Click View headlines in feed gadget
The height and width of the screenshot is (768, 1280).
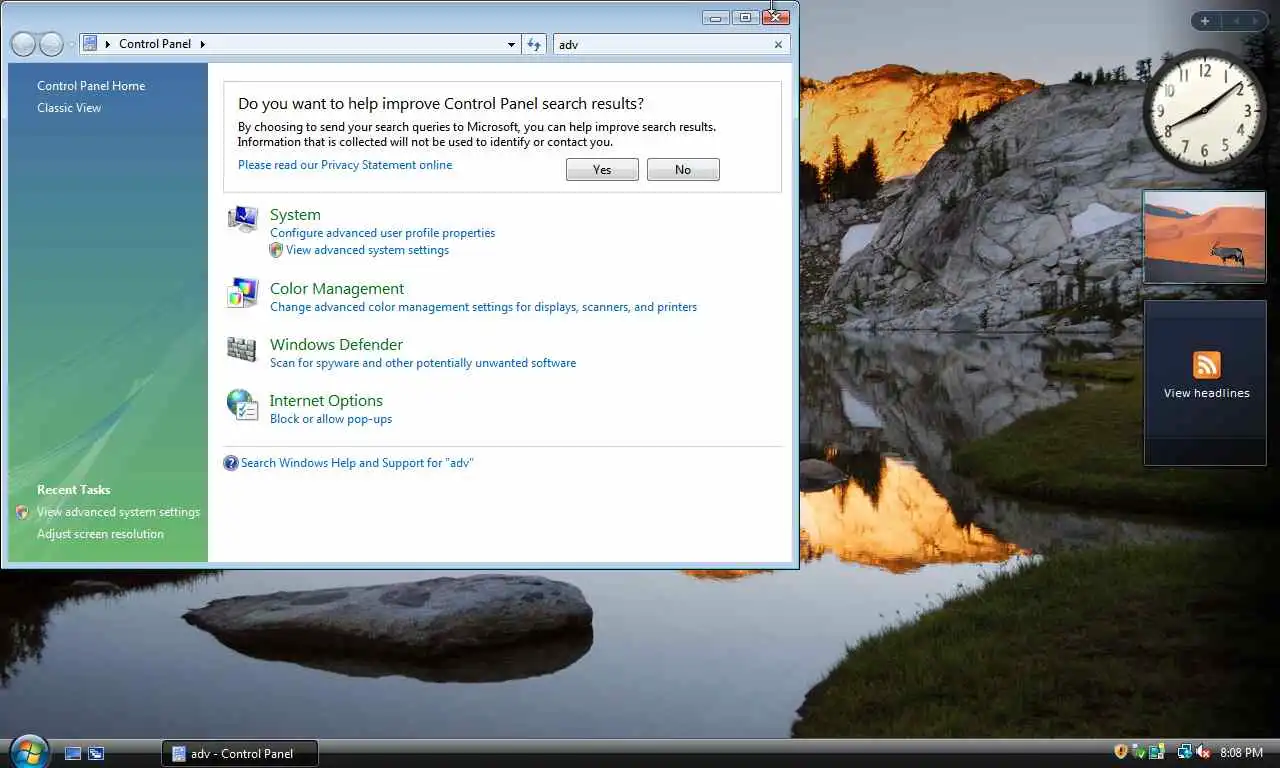[1206, 393]
